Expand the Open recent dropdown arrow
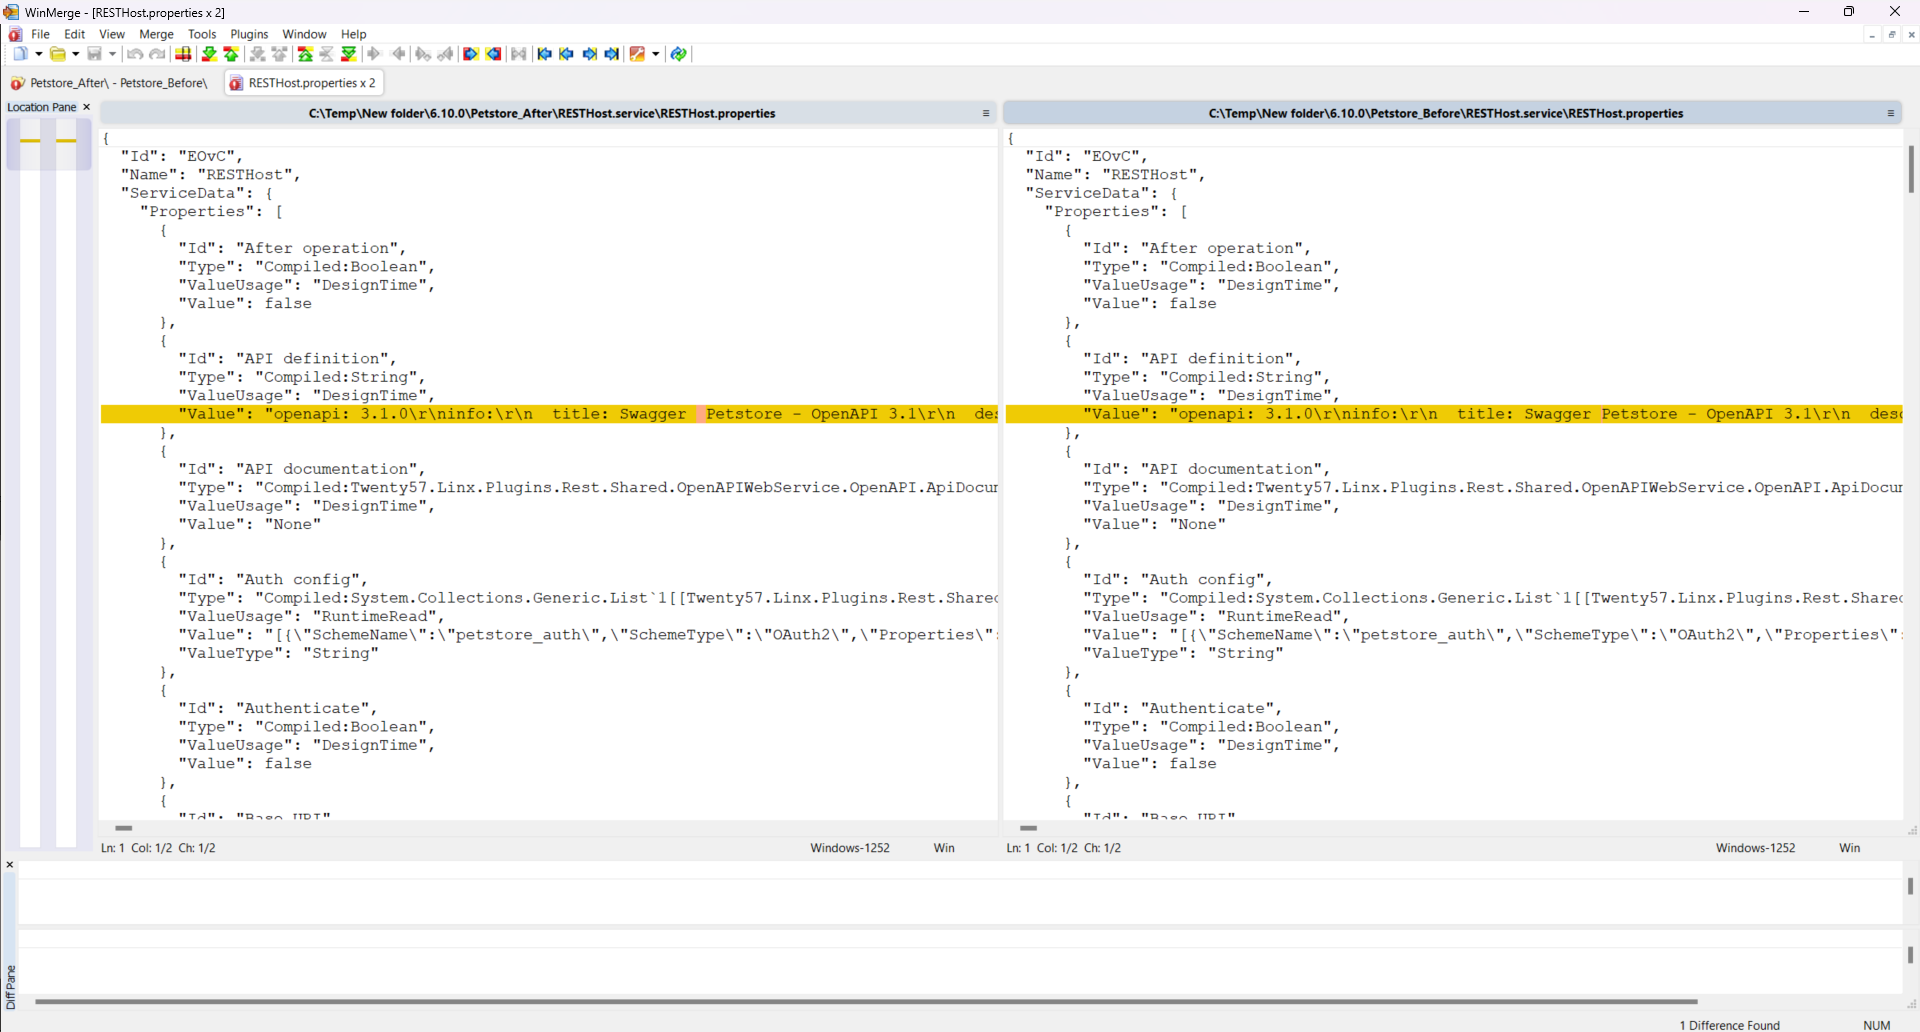This screenshot has height=1032, width=1920. (x=75, y=54)
